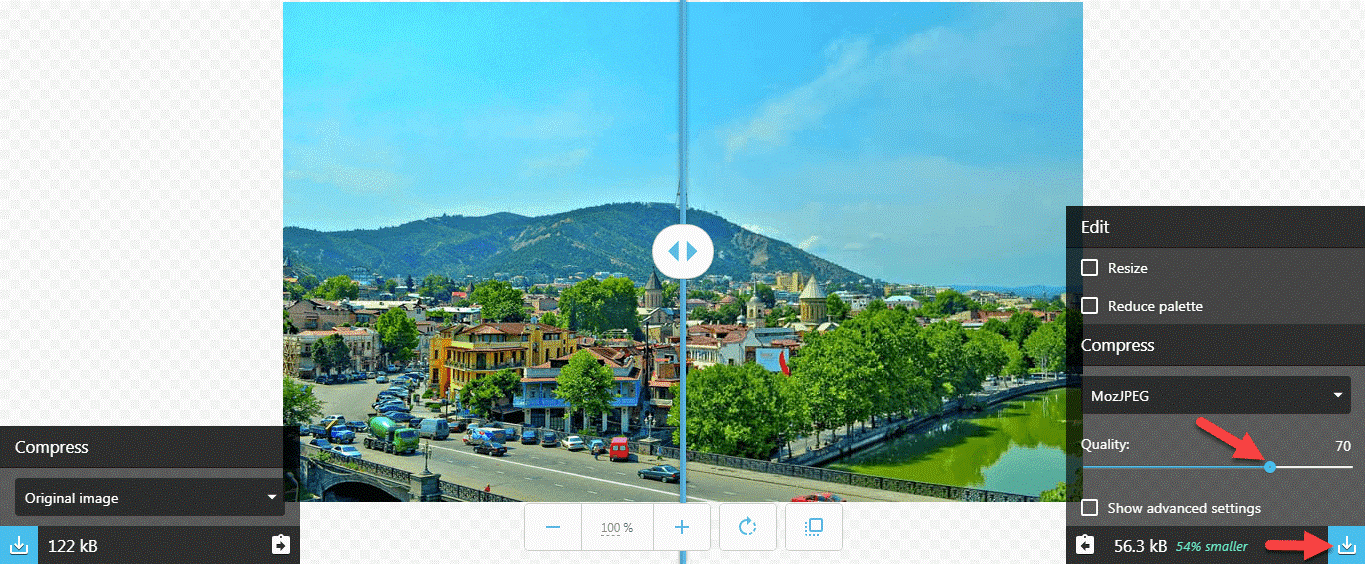The width and height of the screenshot is (1365, 564).
Task: Check Show advanced settings
Action: (x=1090, y=508)
